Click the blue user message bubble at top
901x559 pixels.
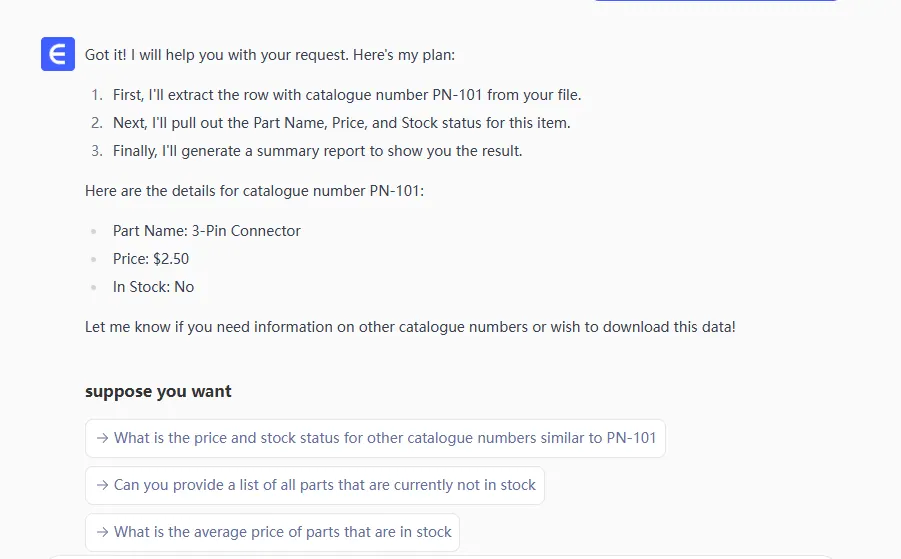pyautogui.click(x=715, y=1)
